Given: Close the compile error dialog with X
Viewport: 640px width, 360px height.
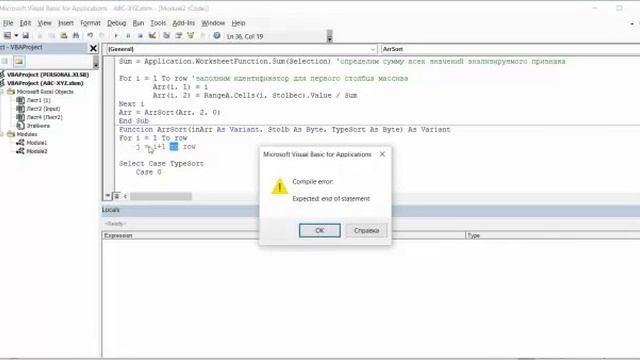Looking at the screenshot, I should coord(382,154).
